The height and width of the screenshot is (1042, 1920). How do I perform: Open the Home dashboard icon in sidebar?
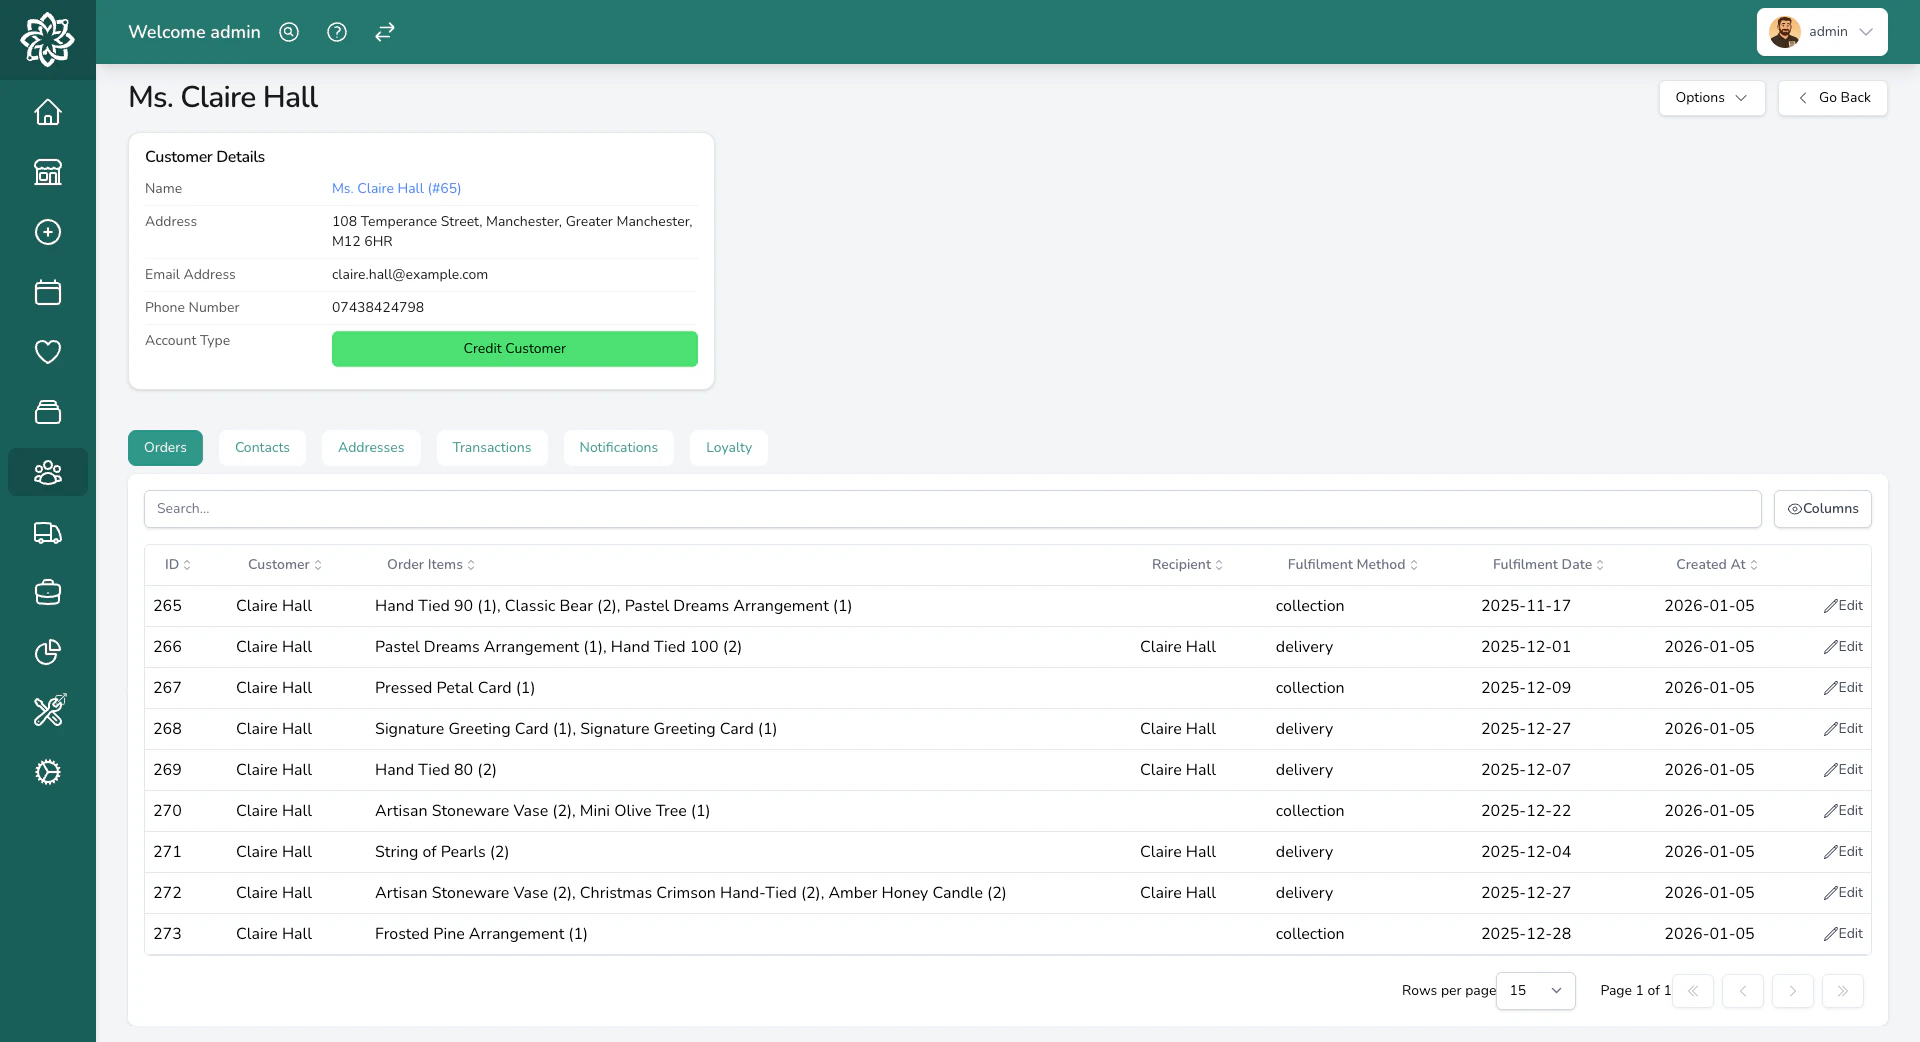47,112
